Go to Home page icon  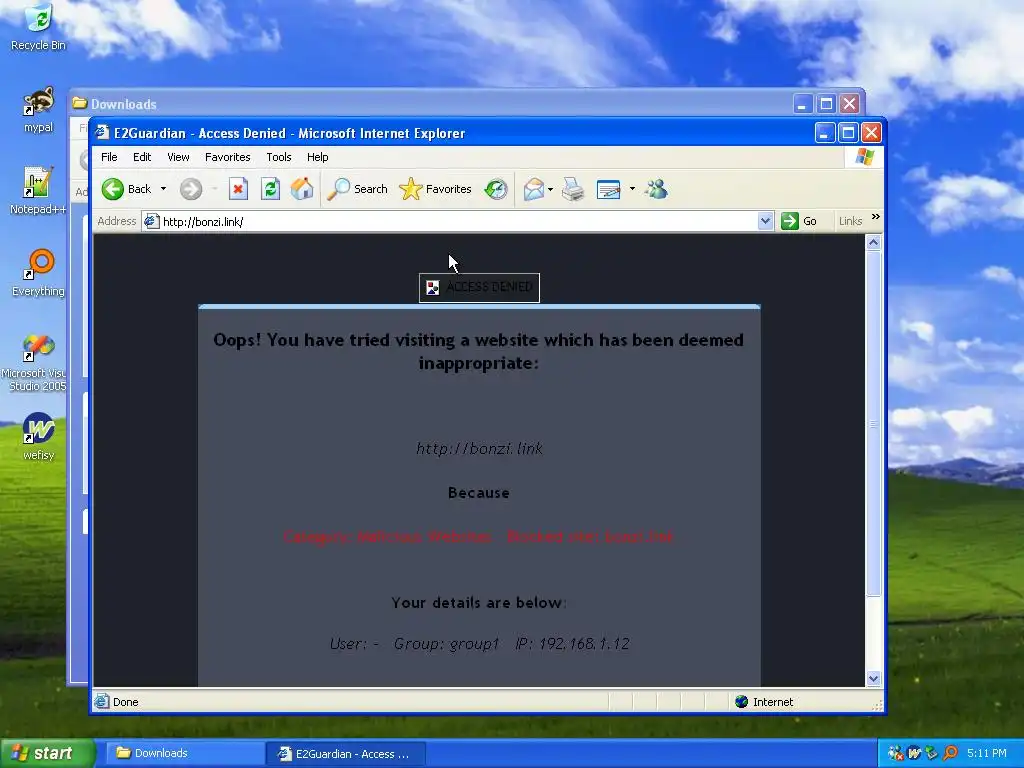click(302, 189)
